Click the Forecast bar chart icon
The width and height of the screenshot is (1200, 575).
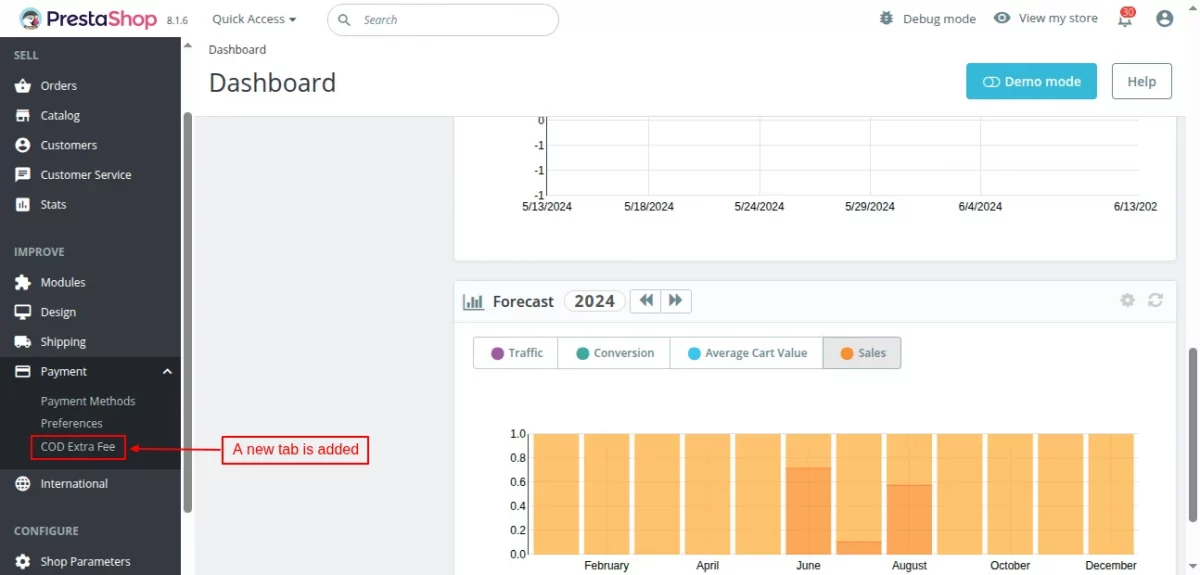(473, 301)
